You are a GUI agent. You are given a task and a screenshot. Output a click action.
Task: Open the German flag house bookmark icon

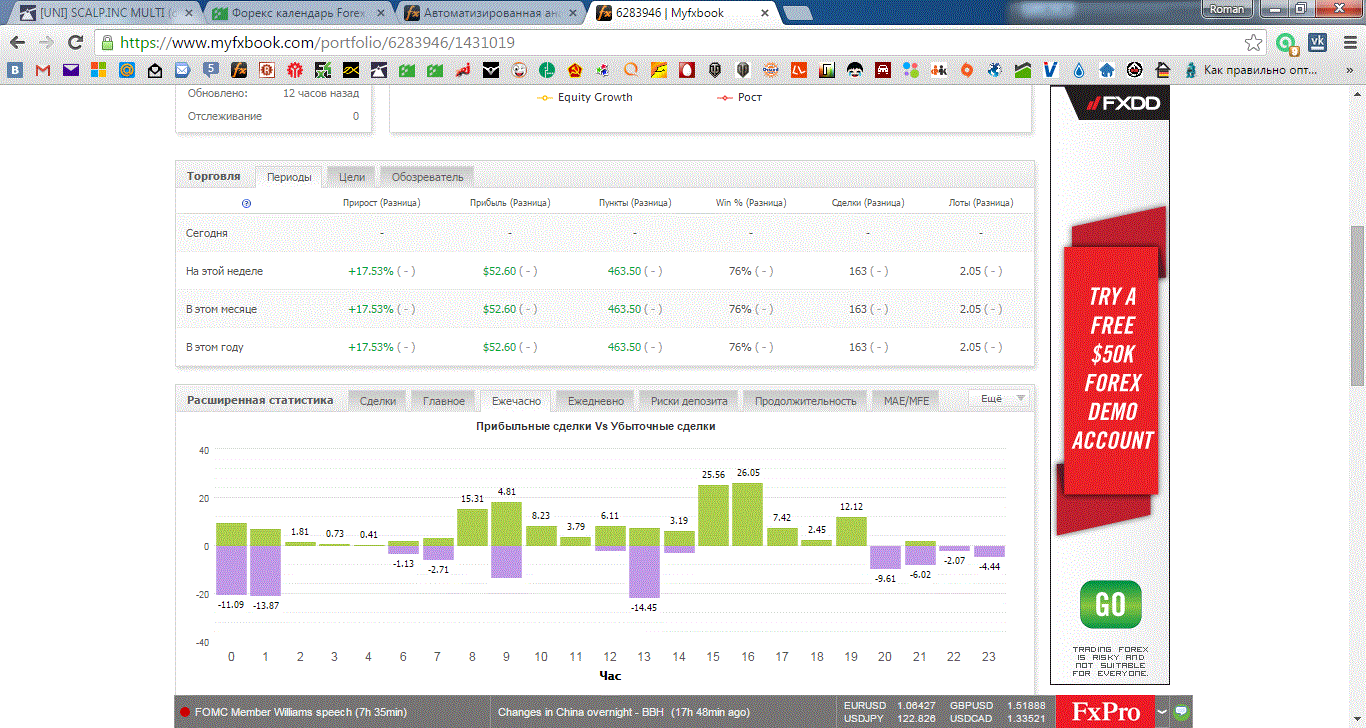click(x=1162, y=71)
